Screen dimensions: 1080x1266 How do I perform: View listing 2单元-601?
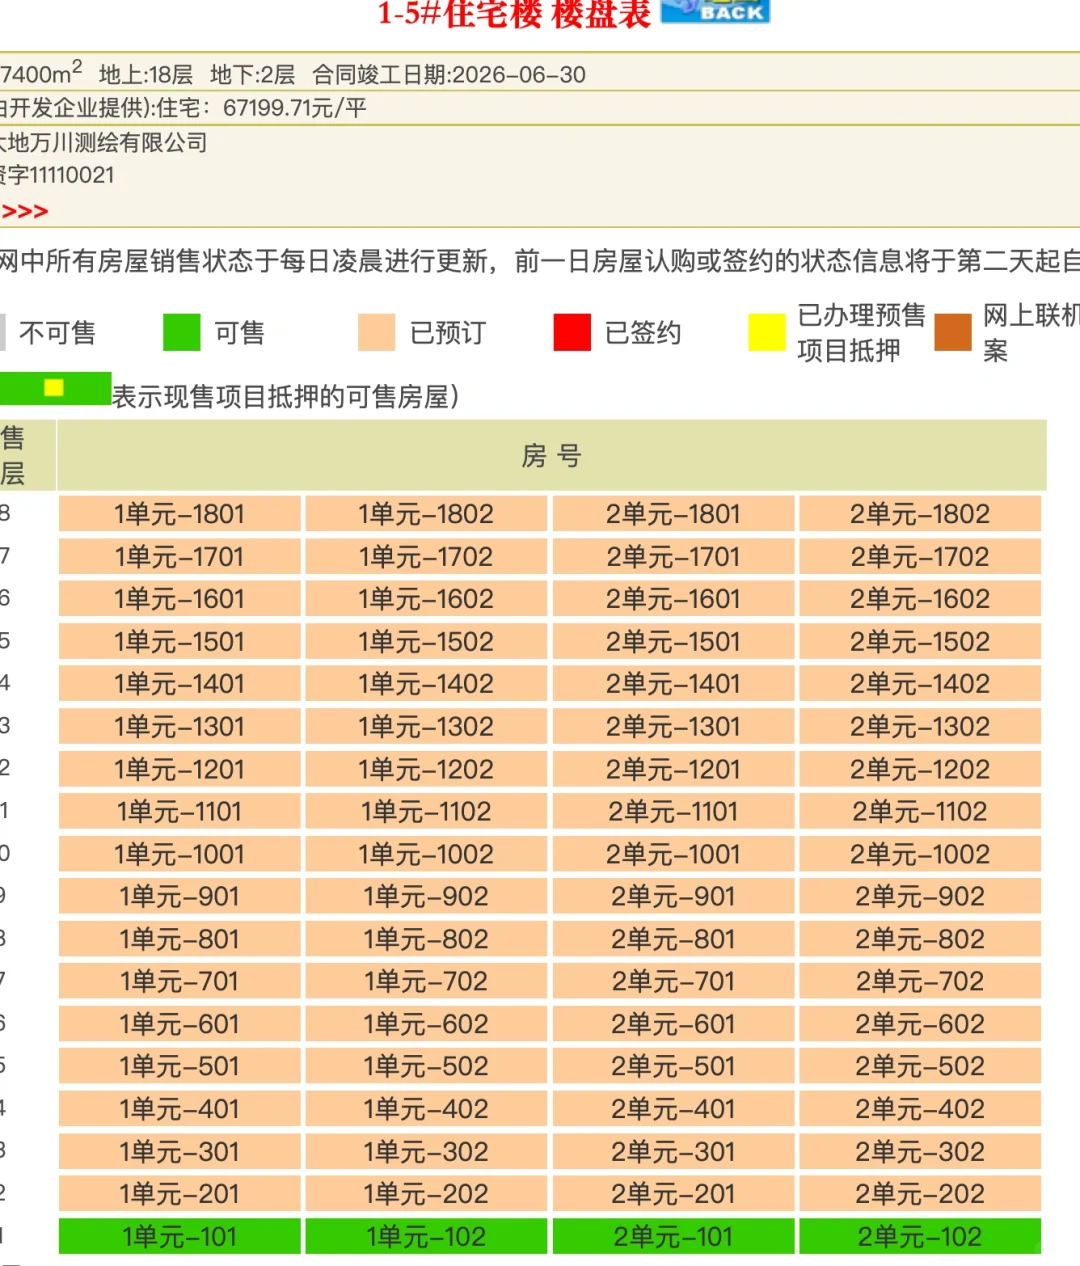pos(673,1024)
